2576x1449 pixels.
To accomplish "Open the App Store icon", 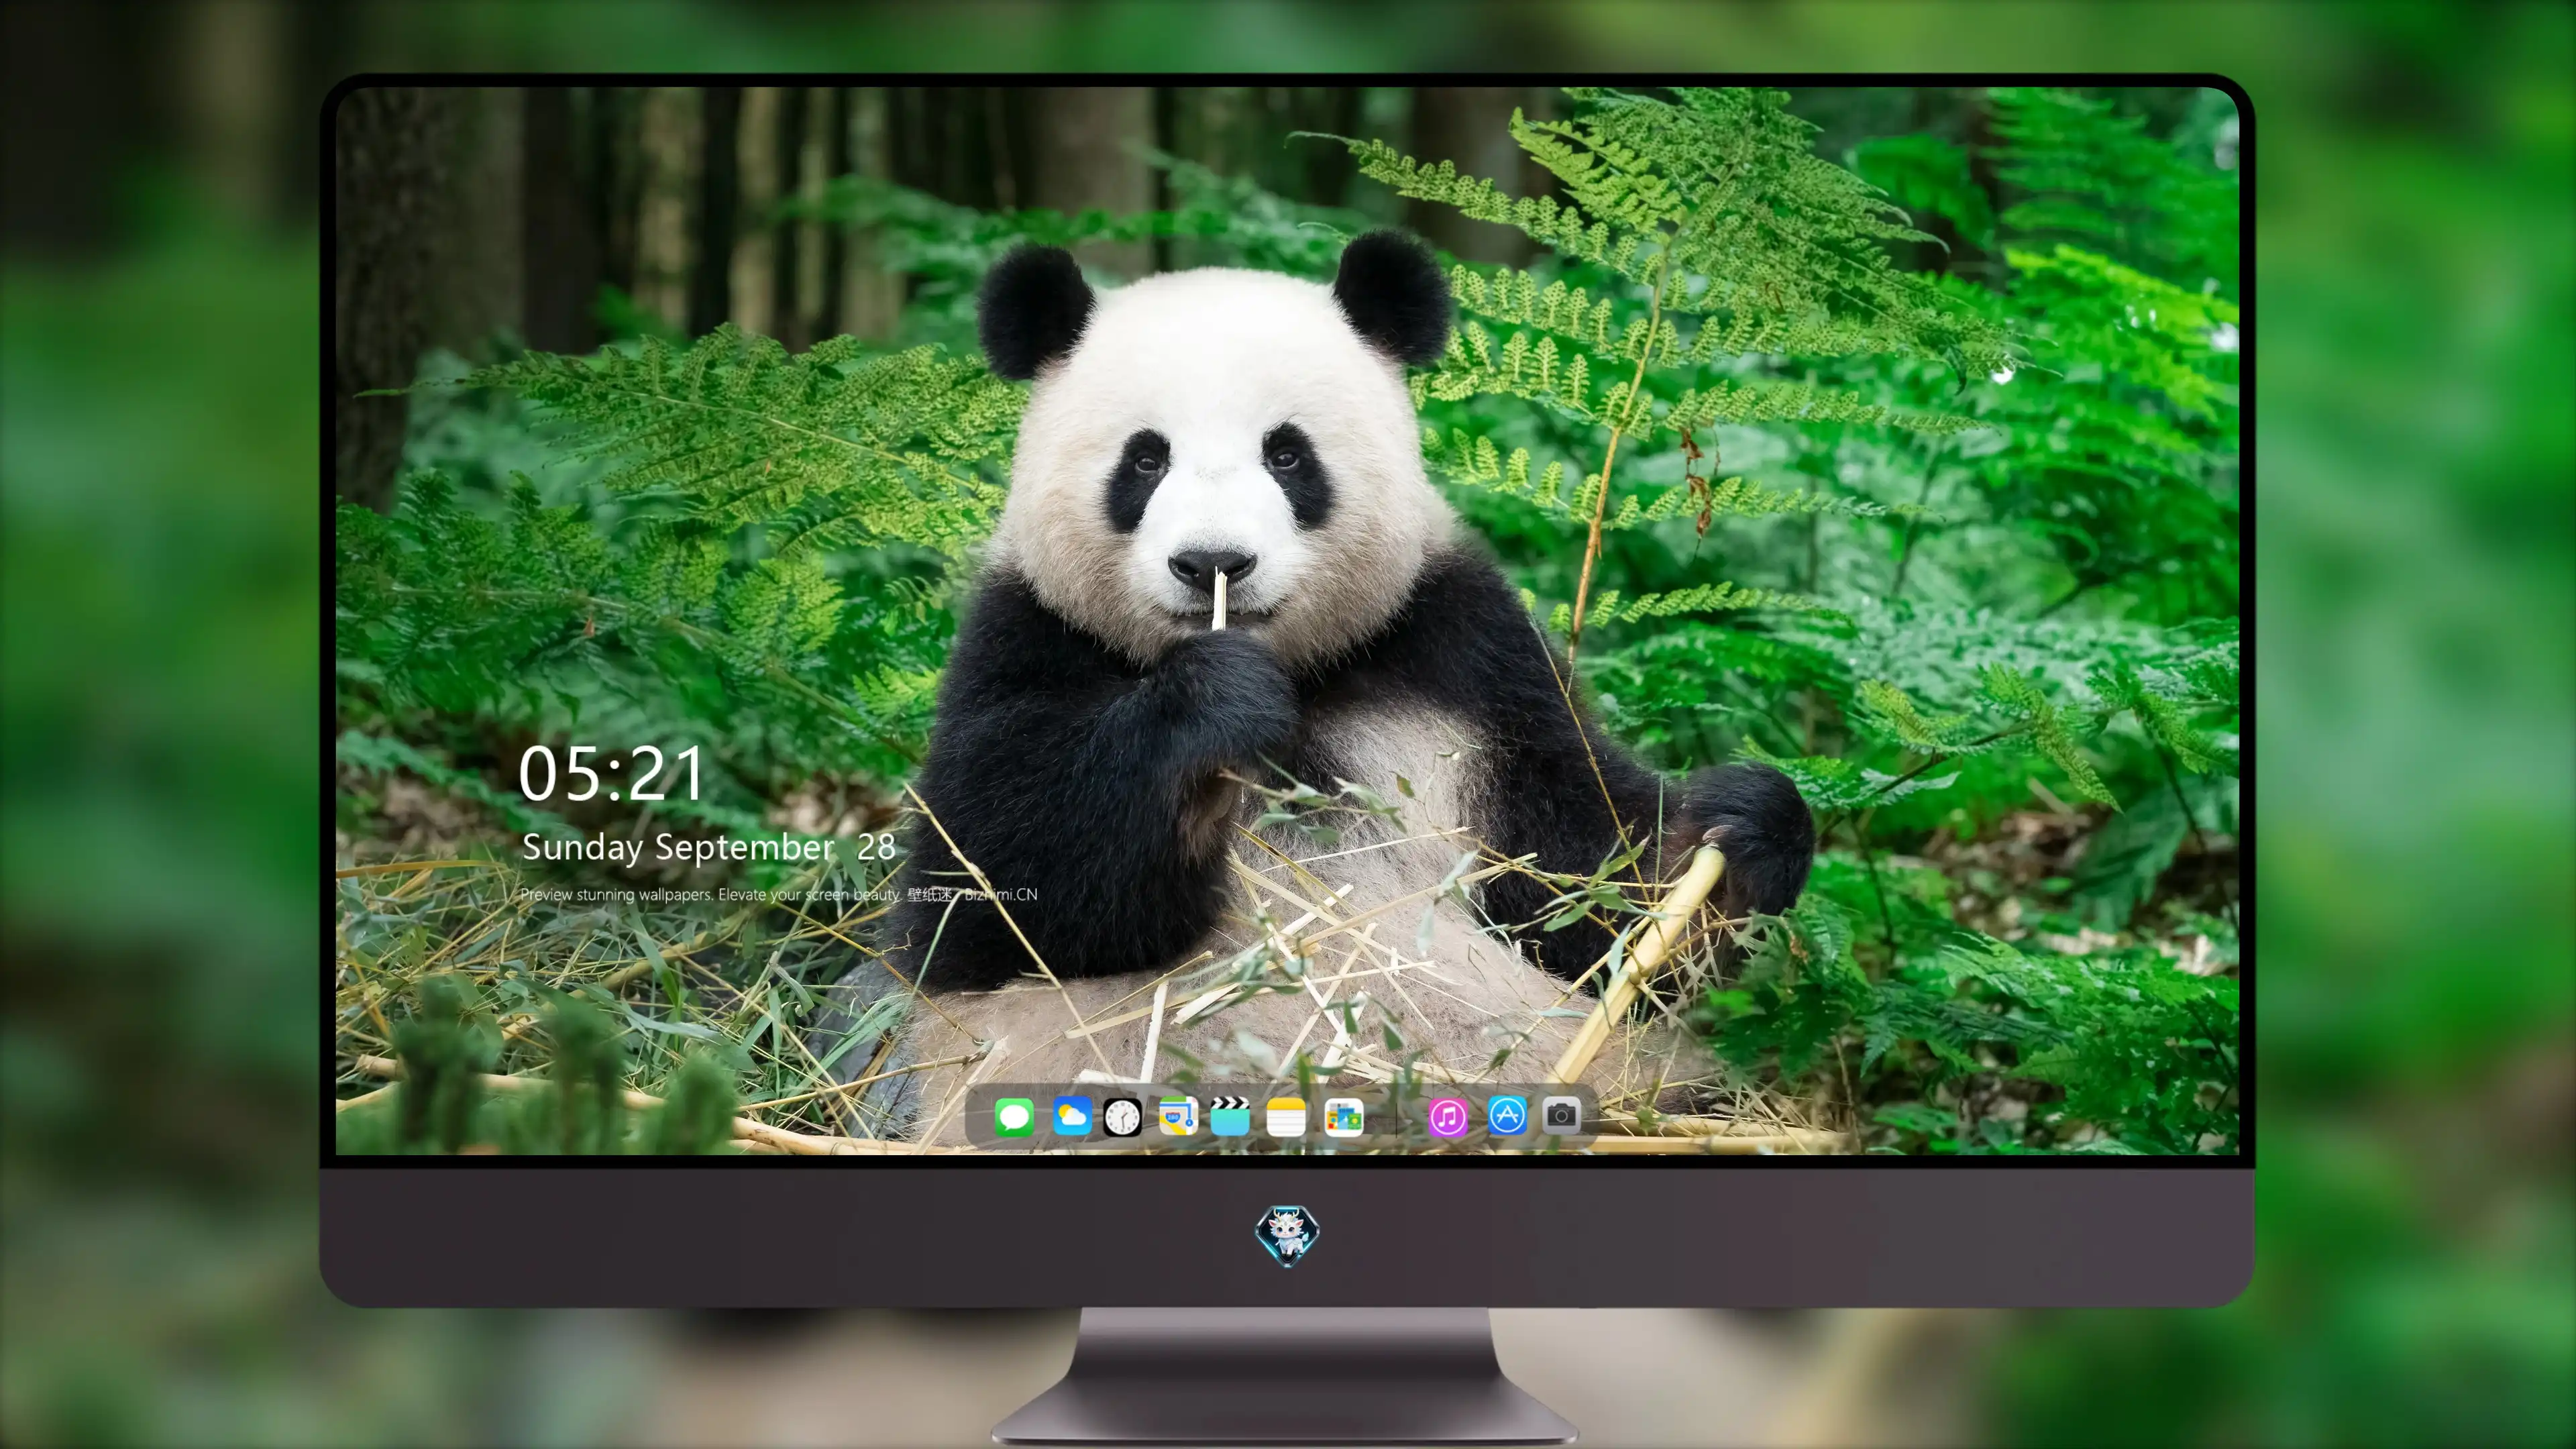I will (x=1507, y=1115).
